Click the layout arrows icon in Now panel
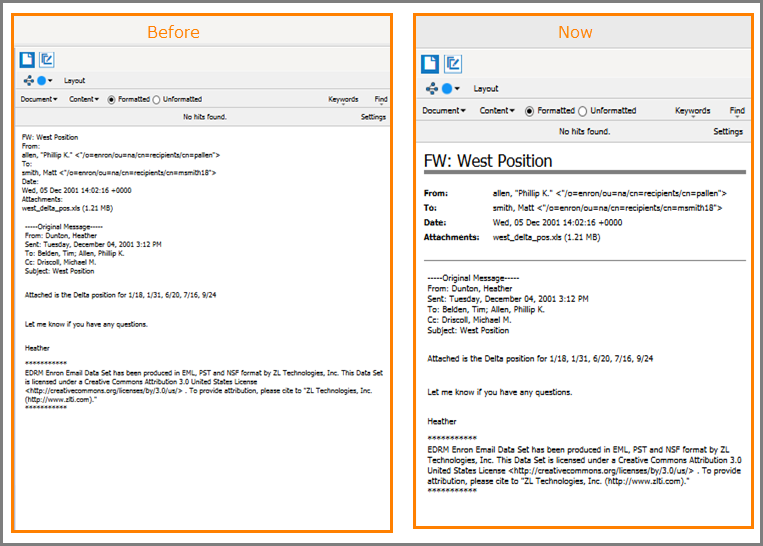The height and width of the screenshot is (546, 763). (432, 89)
